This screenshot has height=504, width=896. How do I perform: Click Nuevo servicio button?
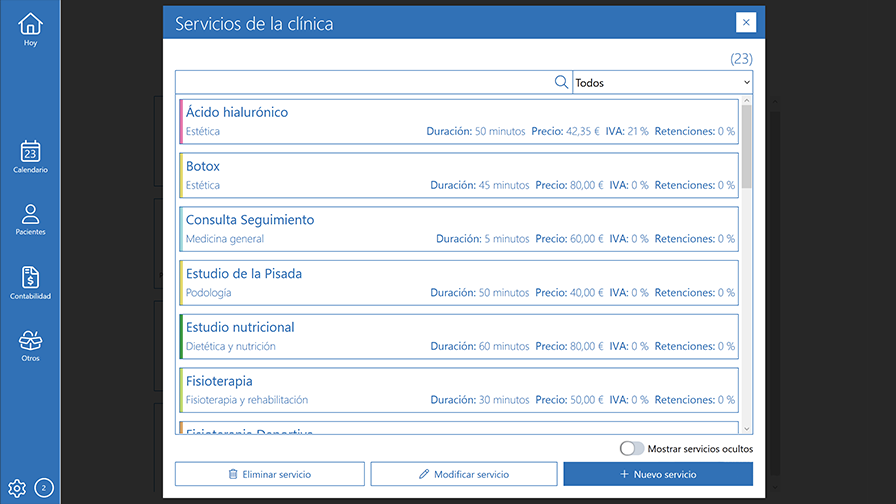click(658, 474)
